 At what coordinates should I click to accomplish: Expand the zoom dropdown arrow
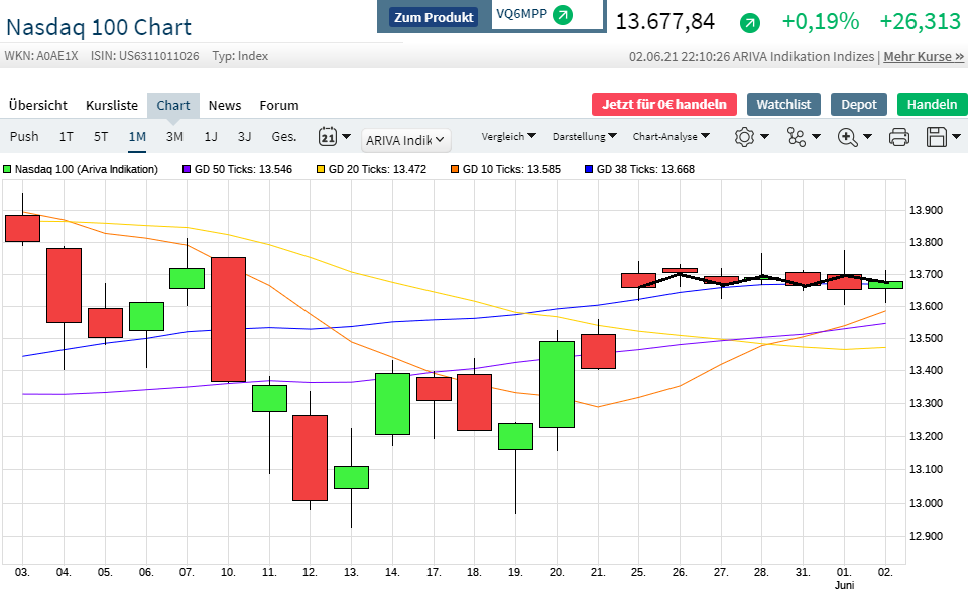pyautogui.click(x=867, y=136)
